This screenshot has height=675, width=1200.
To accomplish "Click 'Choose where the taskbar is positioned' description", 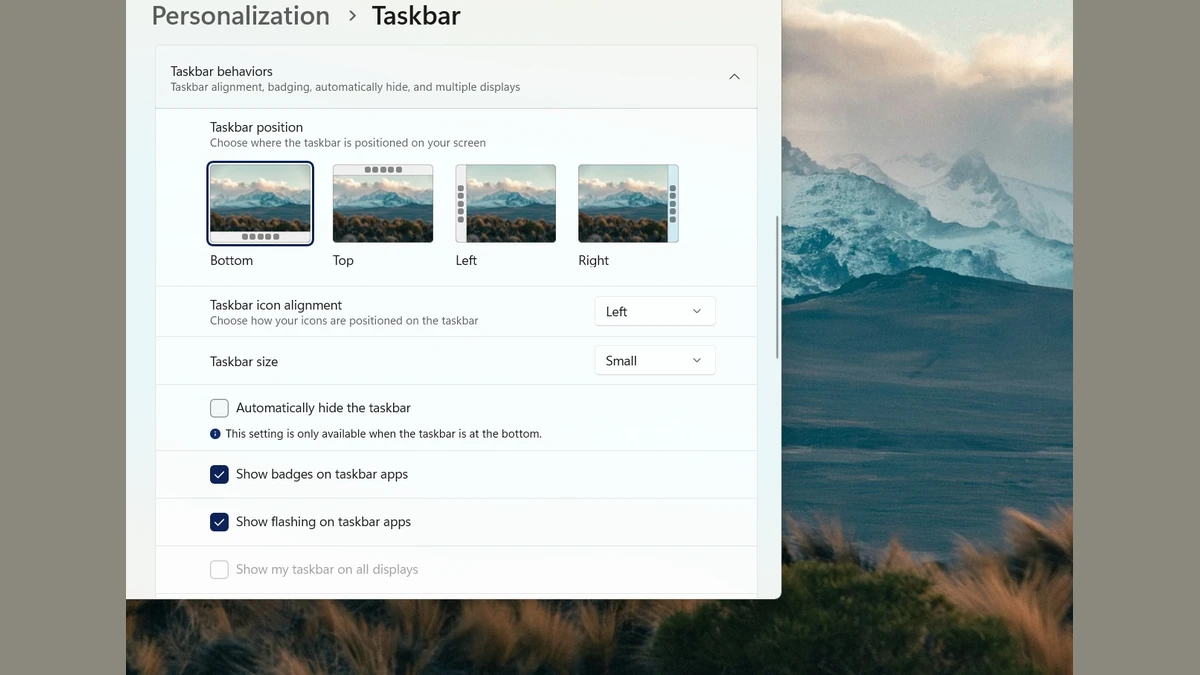I will point(348,143).
